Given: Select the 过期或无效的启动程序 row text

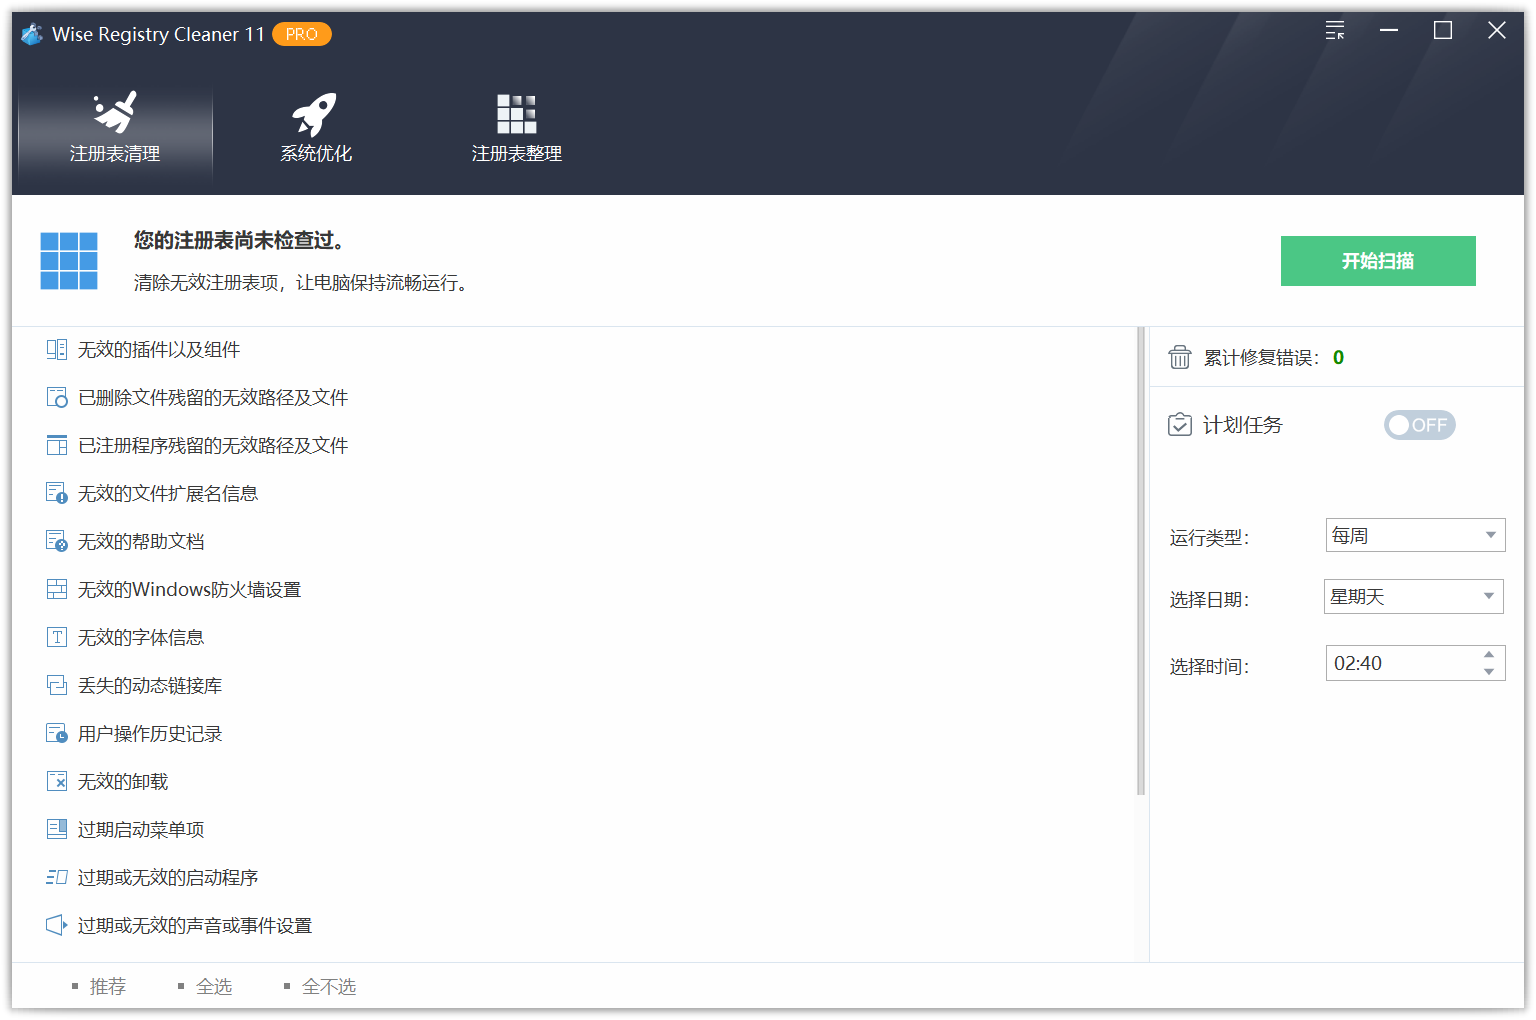Looking at the screenshot, I should coord(168,878).
